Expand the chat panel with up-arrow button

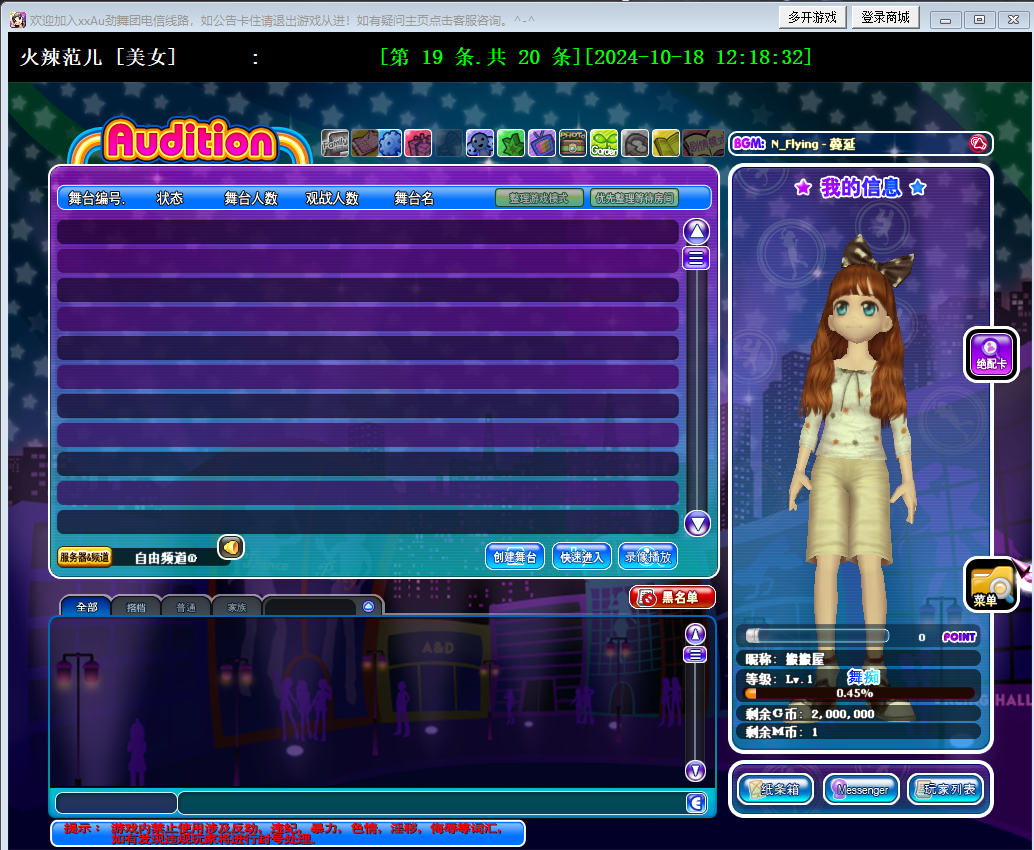click(369, 606)
